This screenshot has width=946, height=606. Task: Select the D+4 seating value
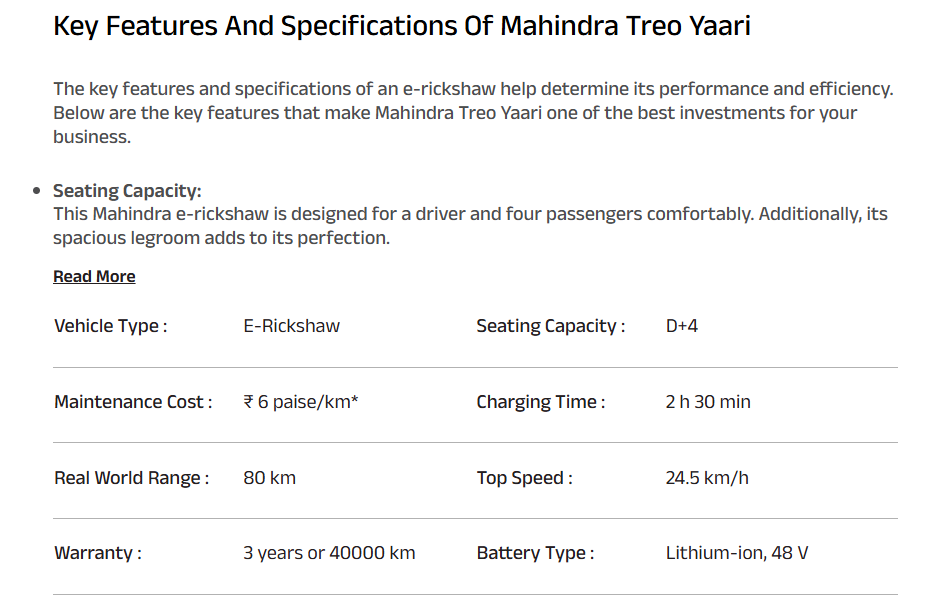click(x=681, y=326)
